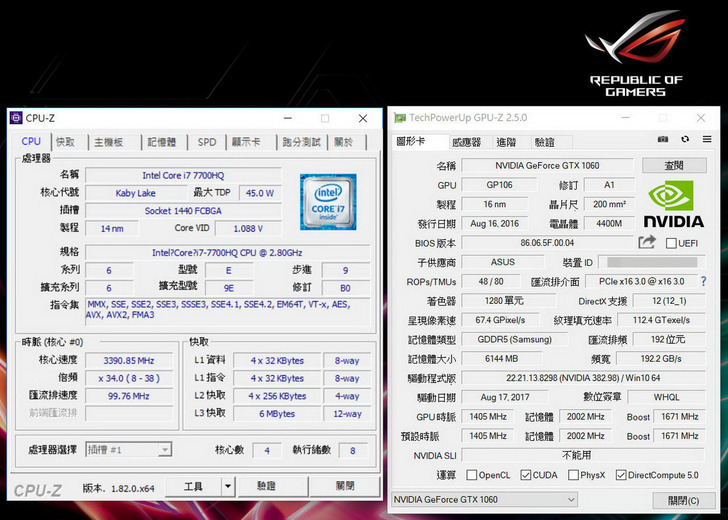Click the BIOS share/export arrow icon
The width and height of the screenshot is (728, 520).
647,242
